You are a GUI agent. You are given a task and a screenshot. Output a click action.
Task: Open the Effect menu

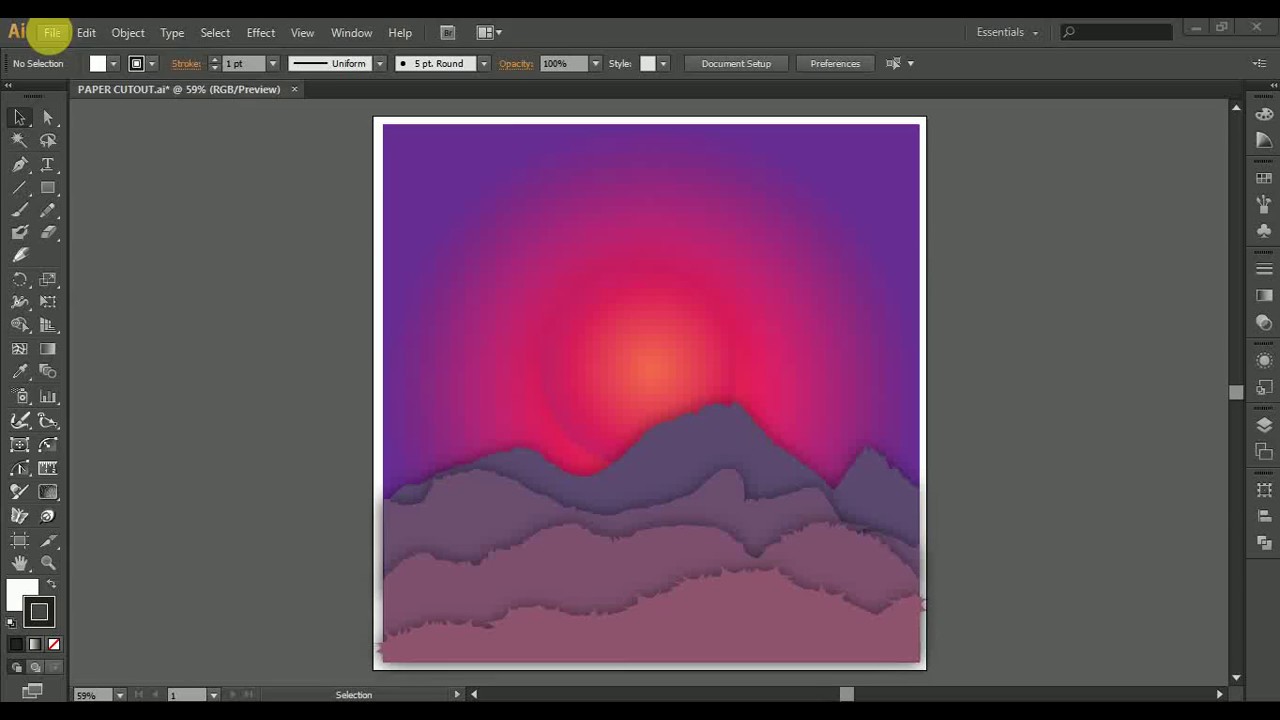tap(261, 33)
